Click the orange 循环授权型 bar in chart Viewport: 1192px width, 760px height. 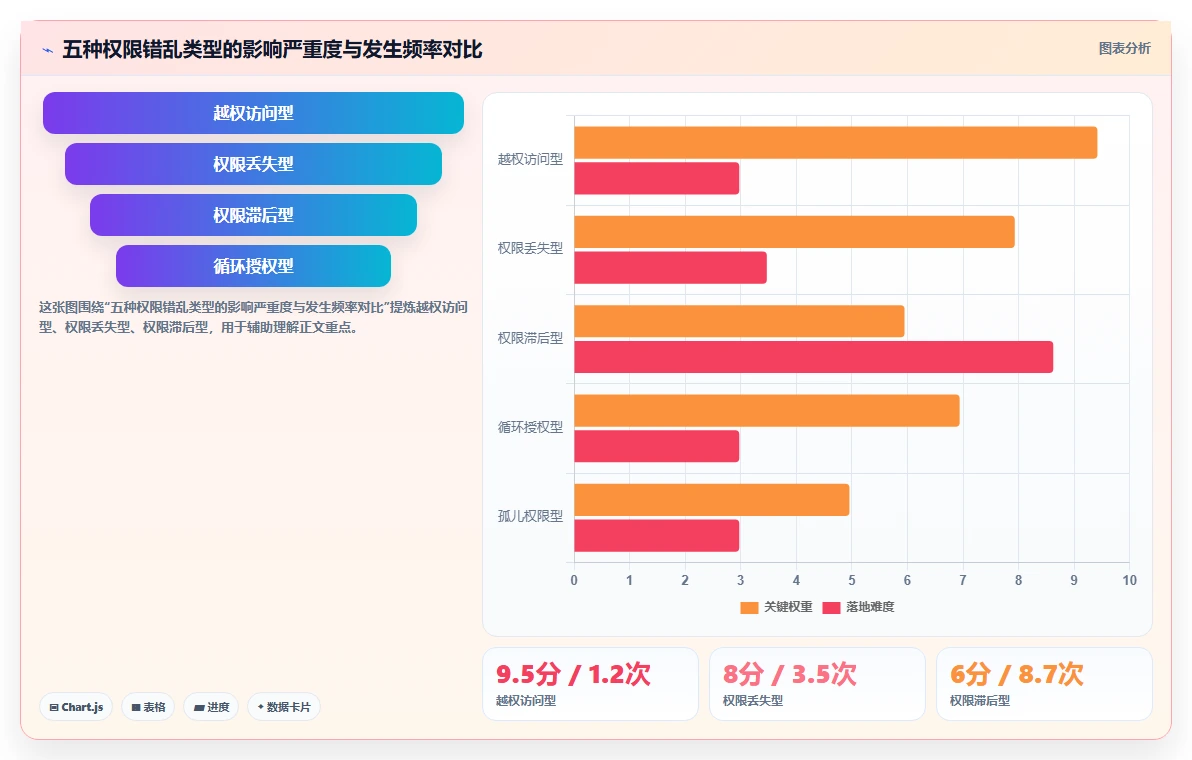tap(767, 410)
